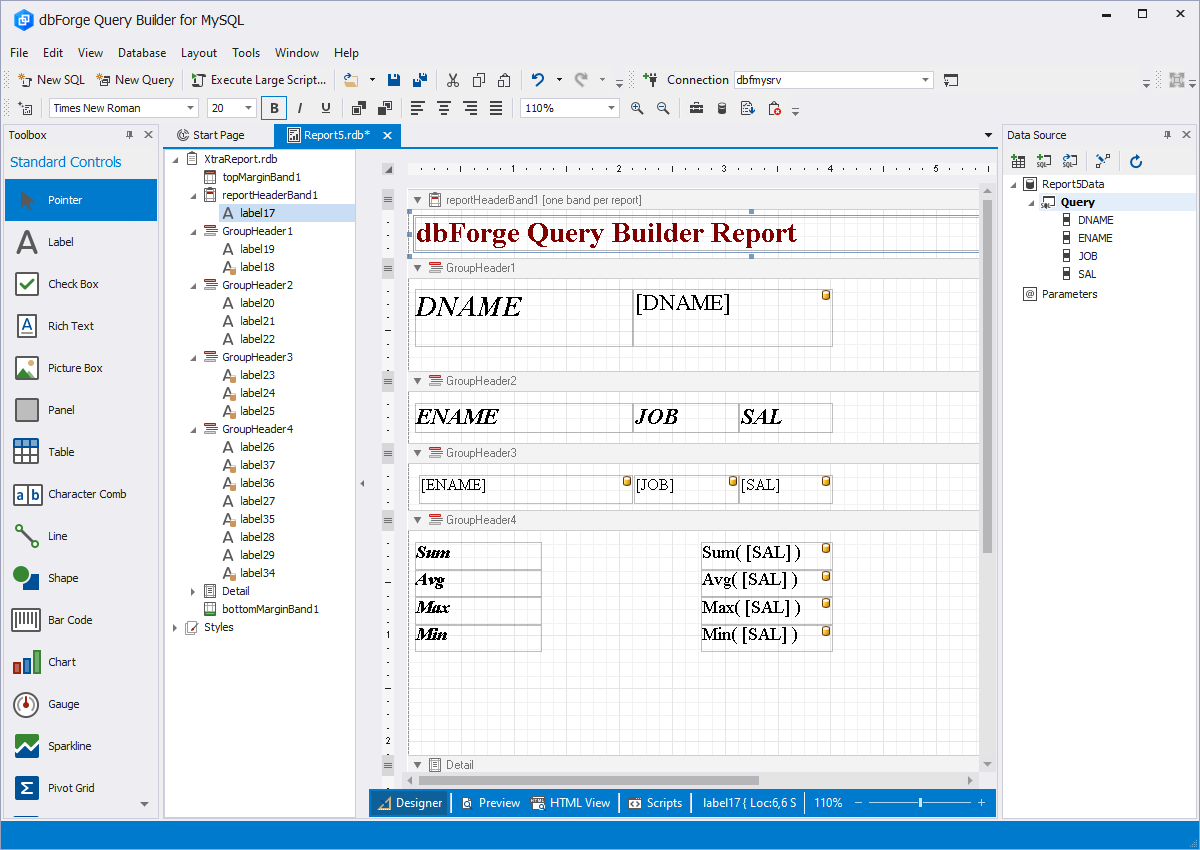Pin the Toolbox panel

(x=129, y=135)
